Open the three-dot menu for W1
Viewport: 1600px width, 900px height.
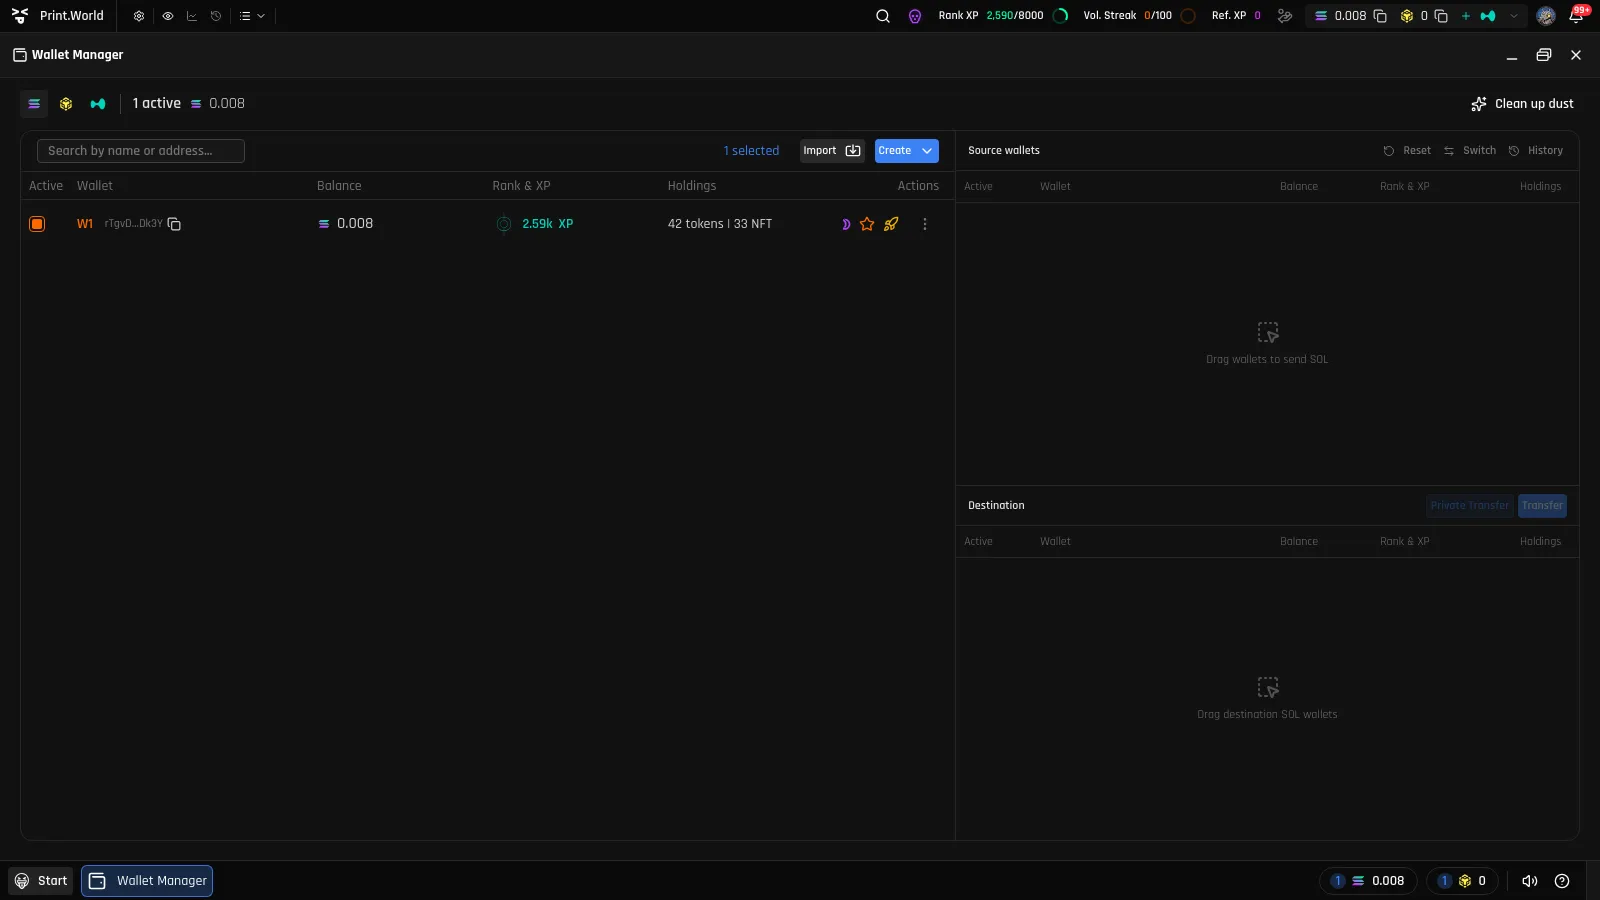925,224
